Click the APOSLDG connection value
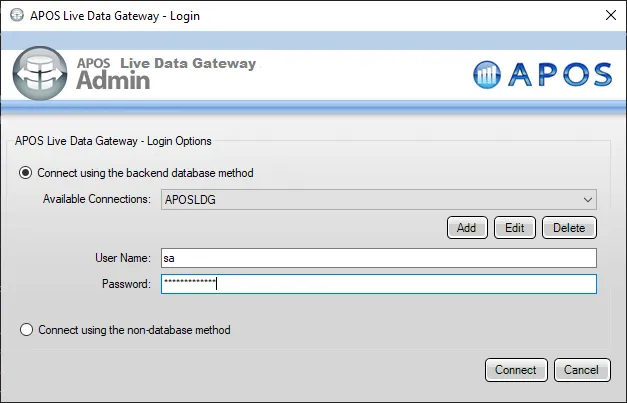 click(190, 199)
